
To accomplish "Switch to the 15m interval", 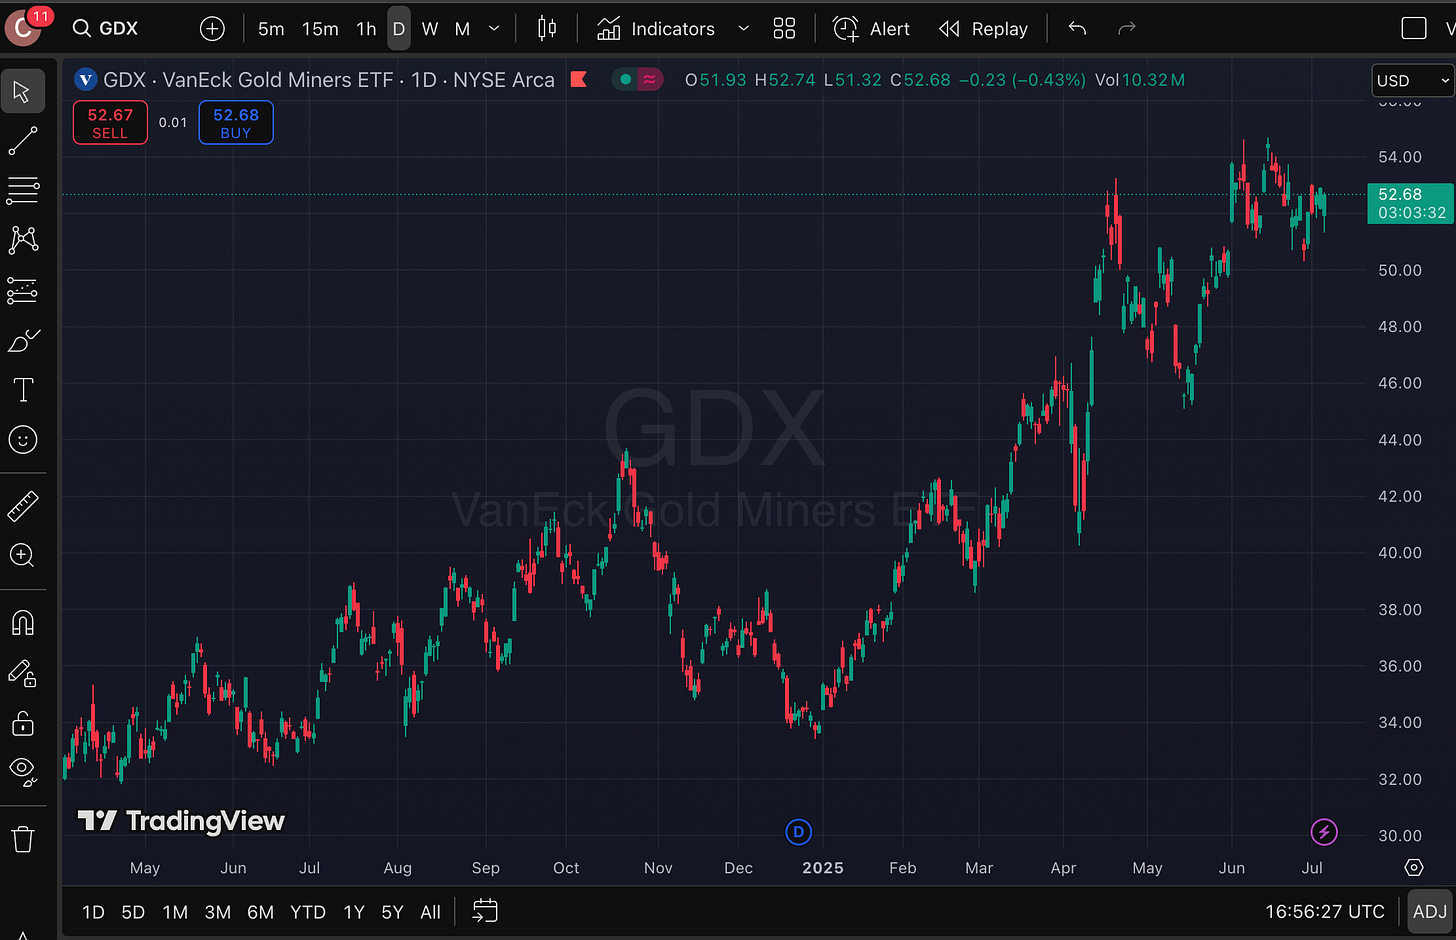I will 320,29.
